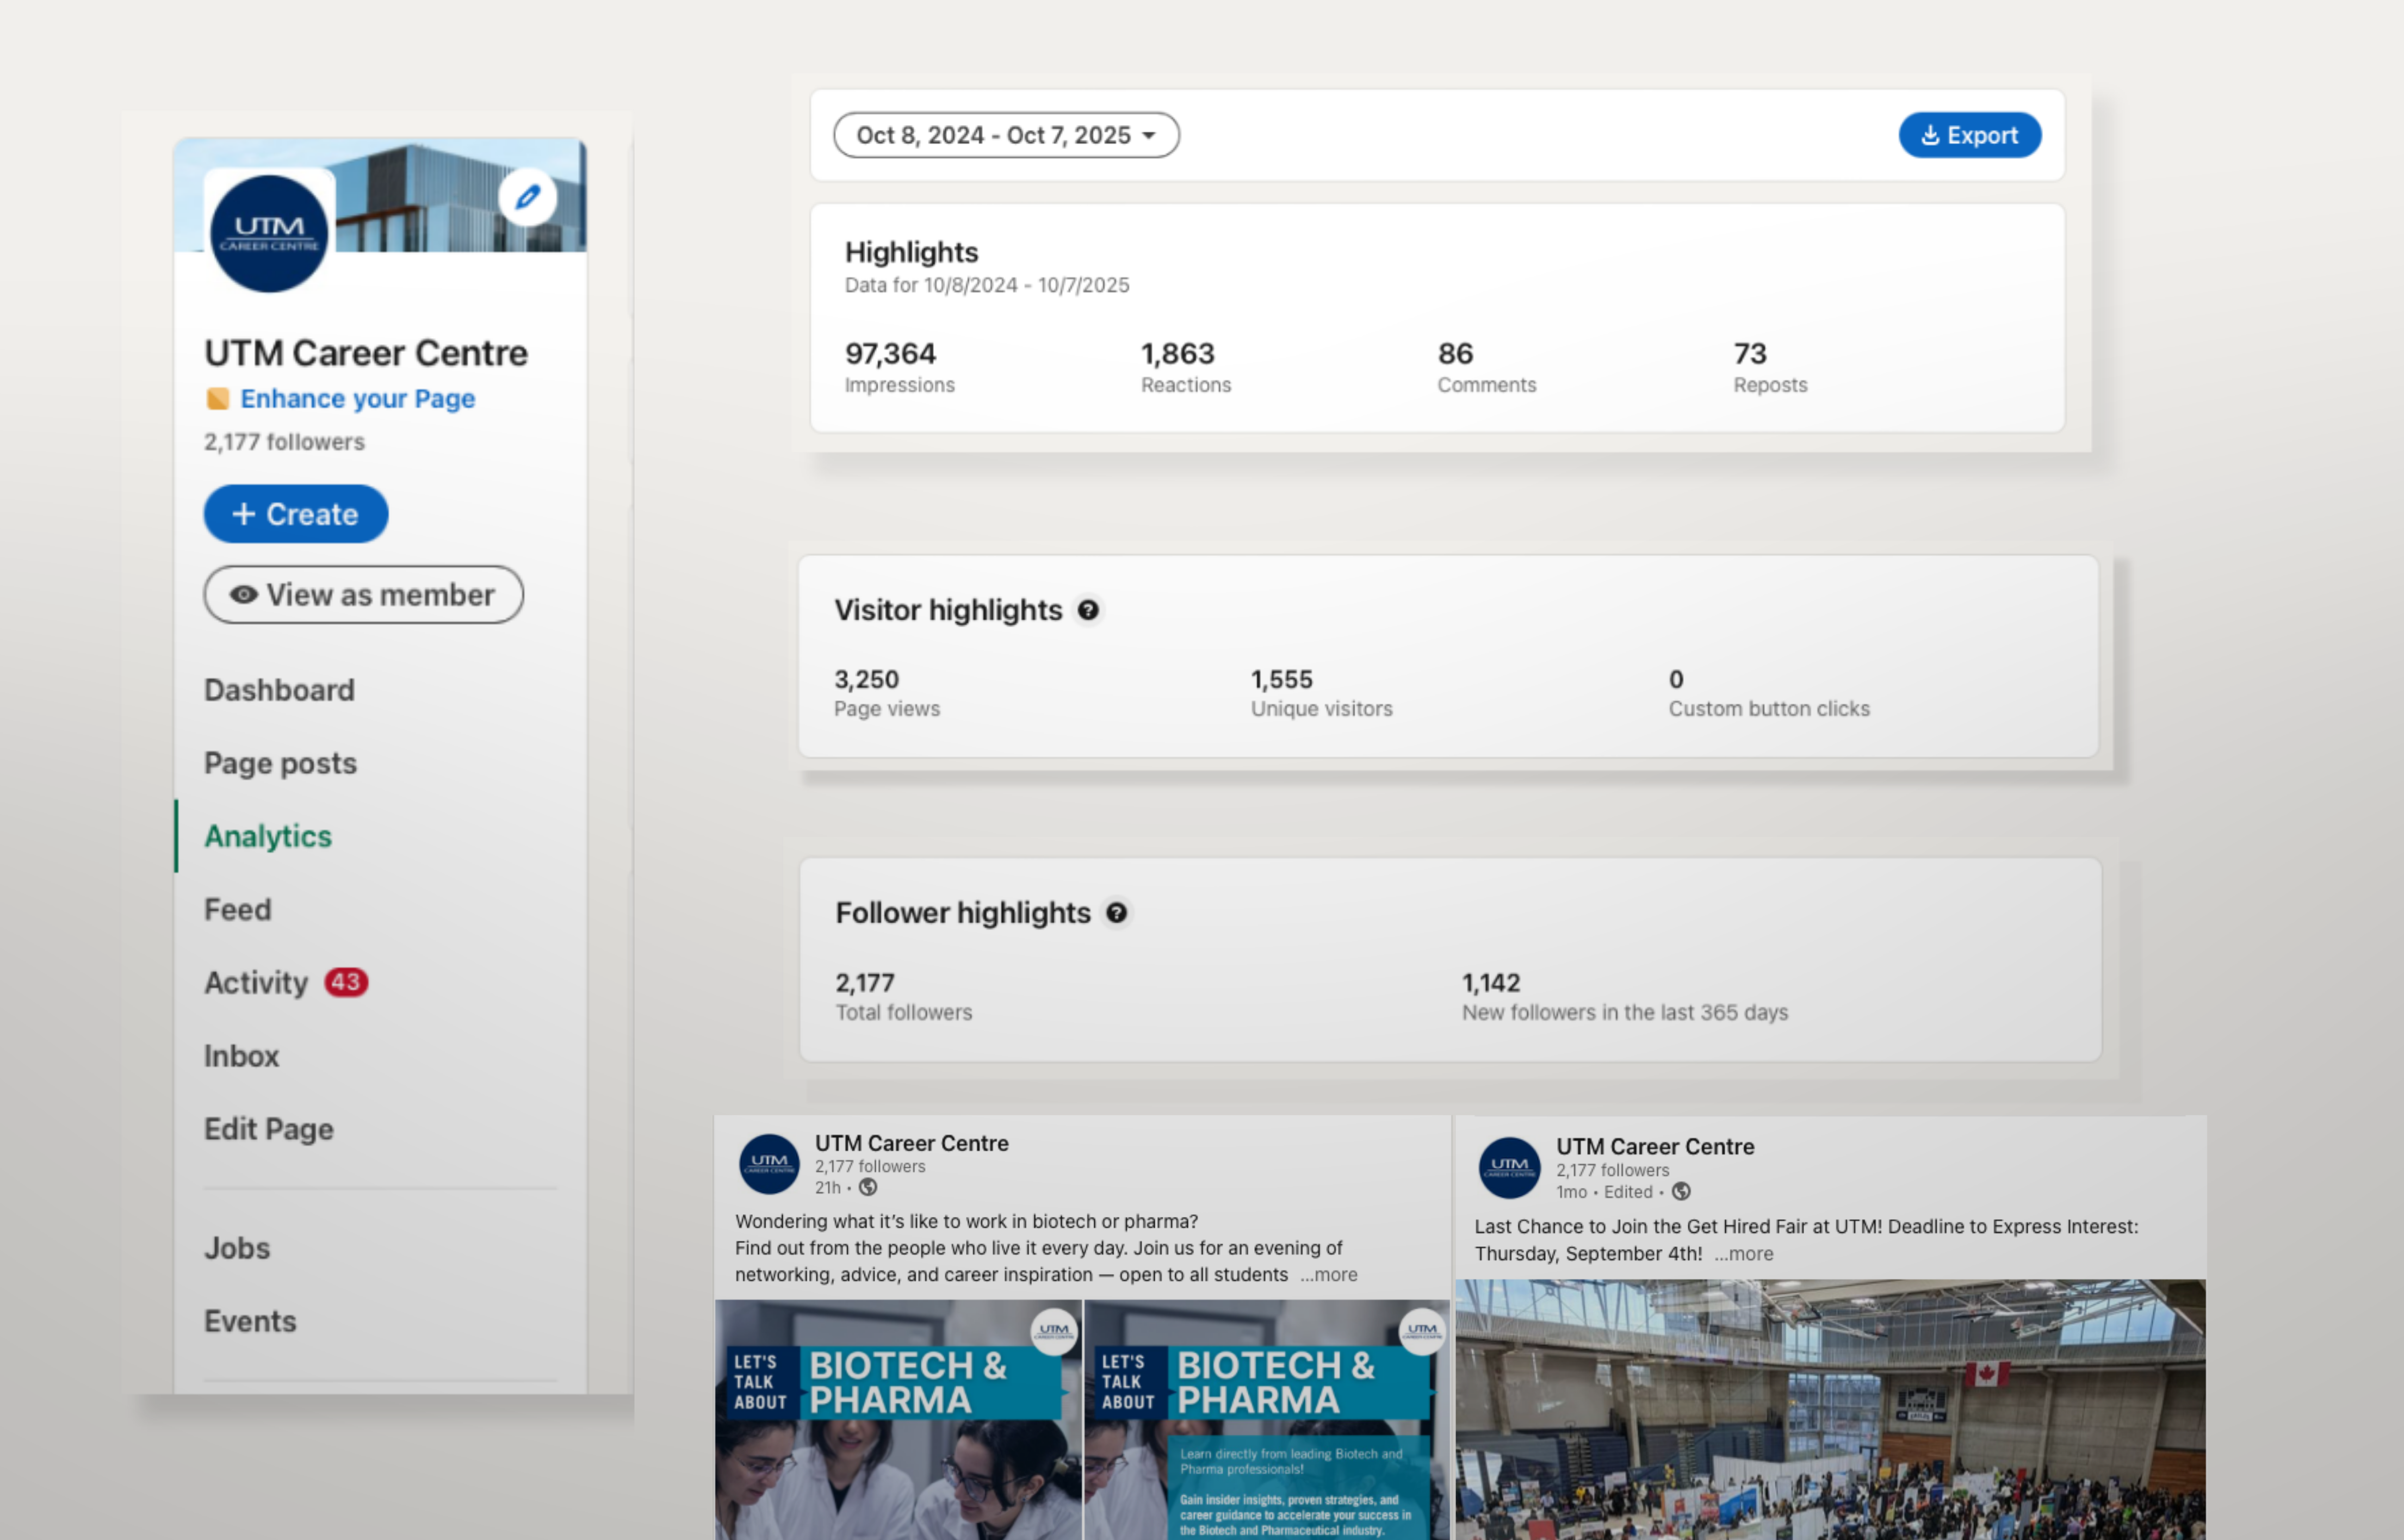Click the blue Create button

click(x=296, y=514)
